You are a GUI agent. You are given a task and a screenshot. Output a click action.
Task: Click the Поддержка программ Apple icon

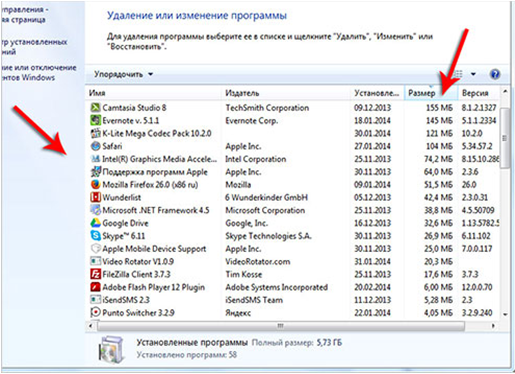[x=95, y=171]
